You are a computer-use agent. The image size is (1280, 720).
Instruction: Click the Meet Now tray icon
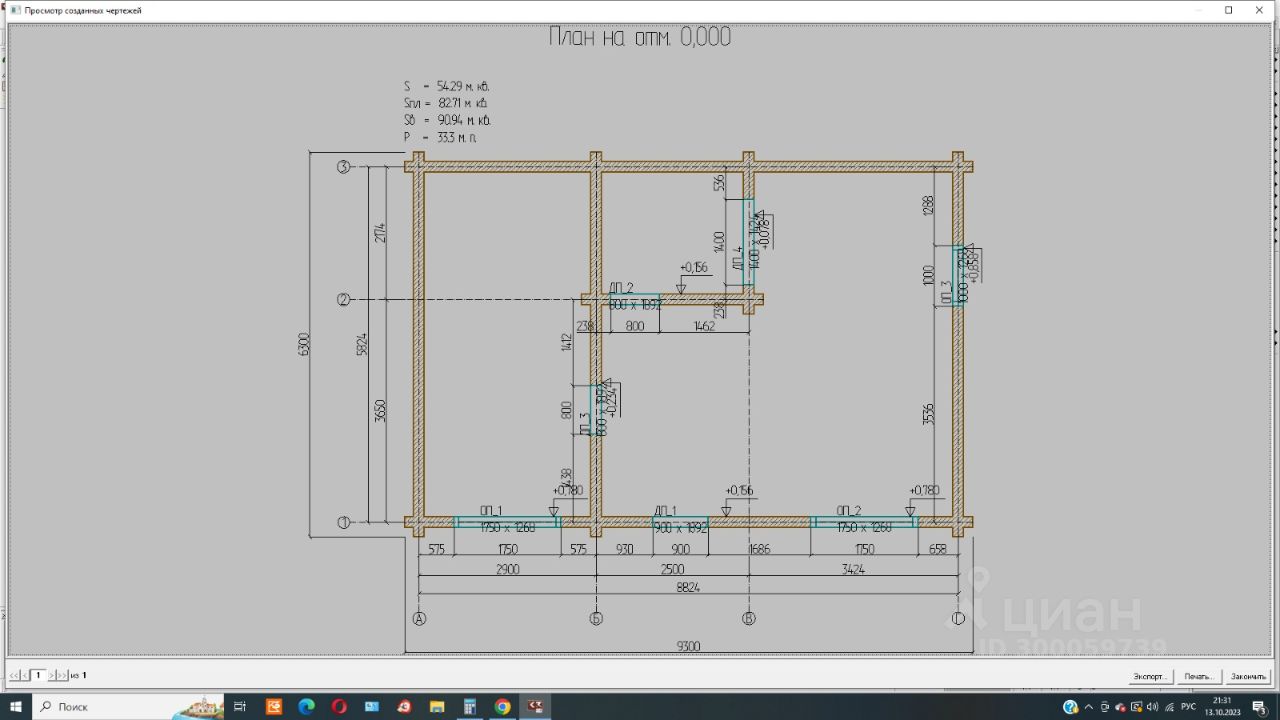click(1104, 707)
